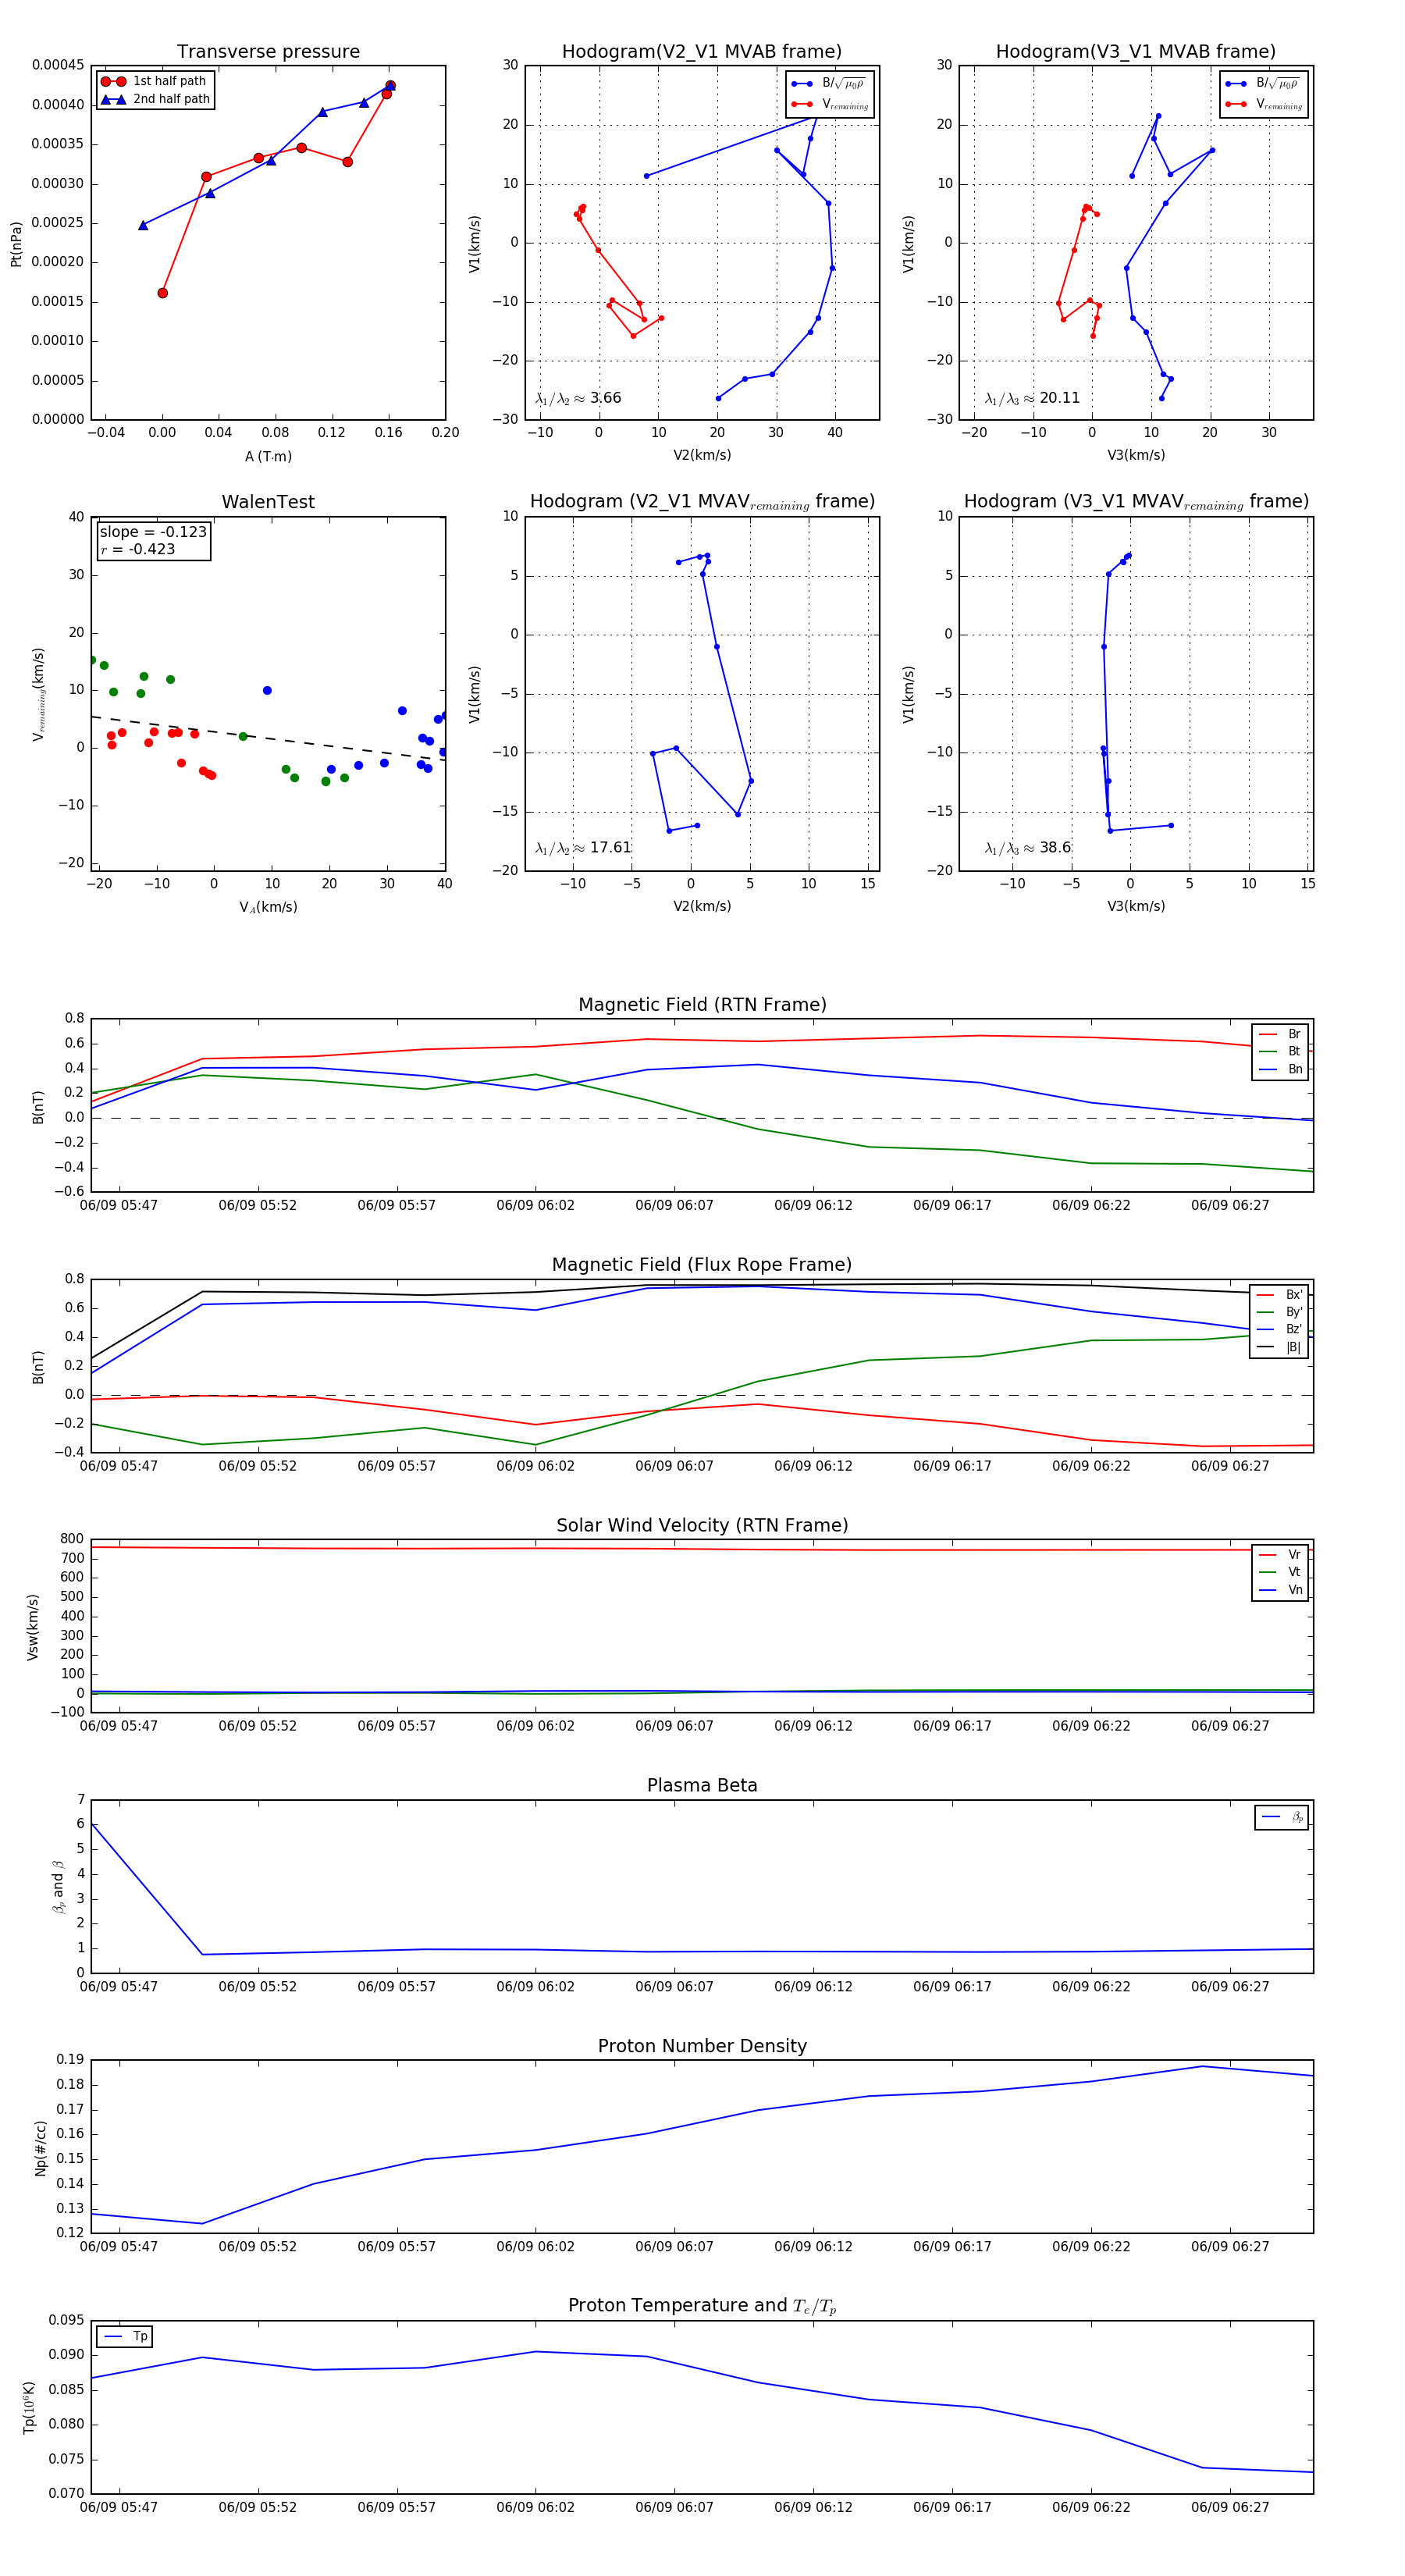Select the 'Br' legend entry
This screenshot has width=1405, height=2576.
pos(1280,1034)
